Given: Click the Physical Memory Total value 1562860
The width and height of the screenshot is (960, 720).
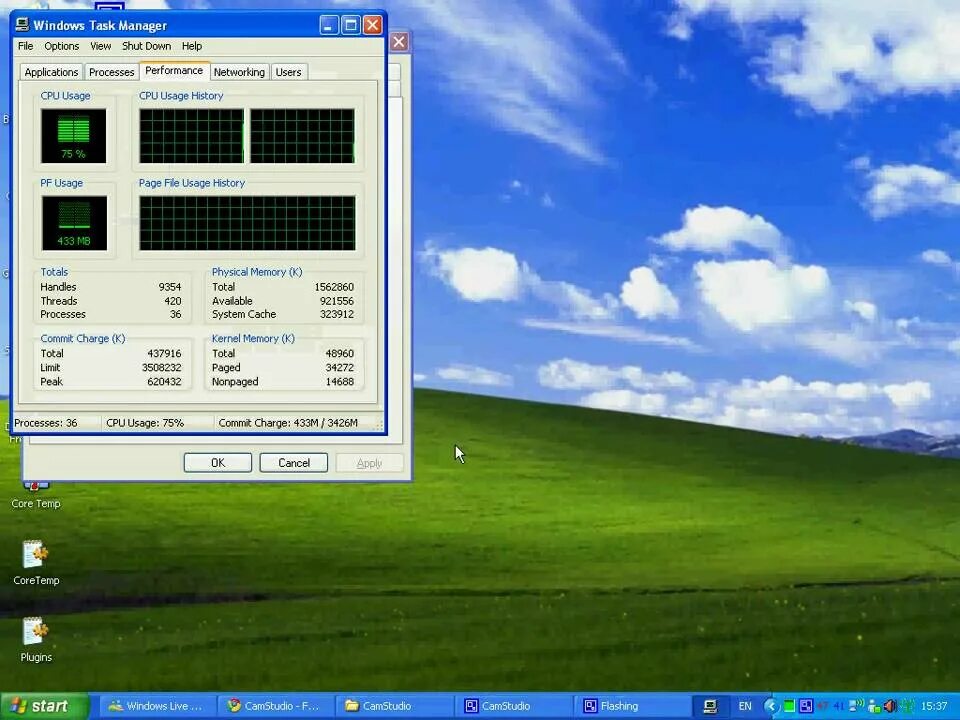Looking at the screenshot, I should 334,287.
